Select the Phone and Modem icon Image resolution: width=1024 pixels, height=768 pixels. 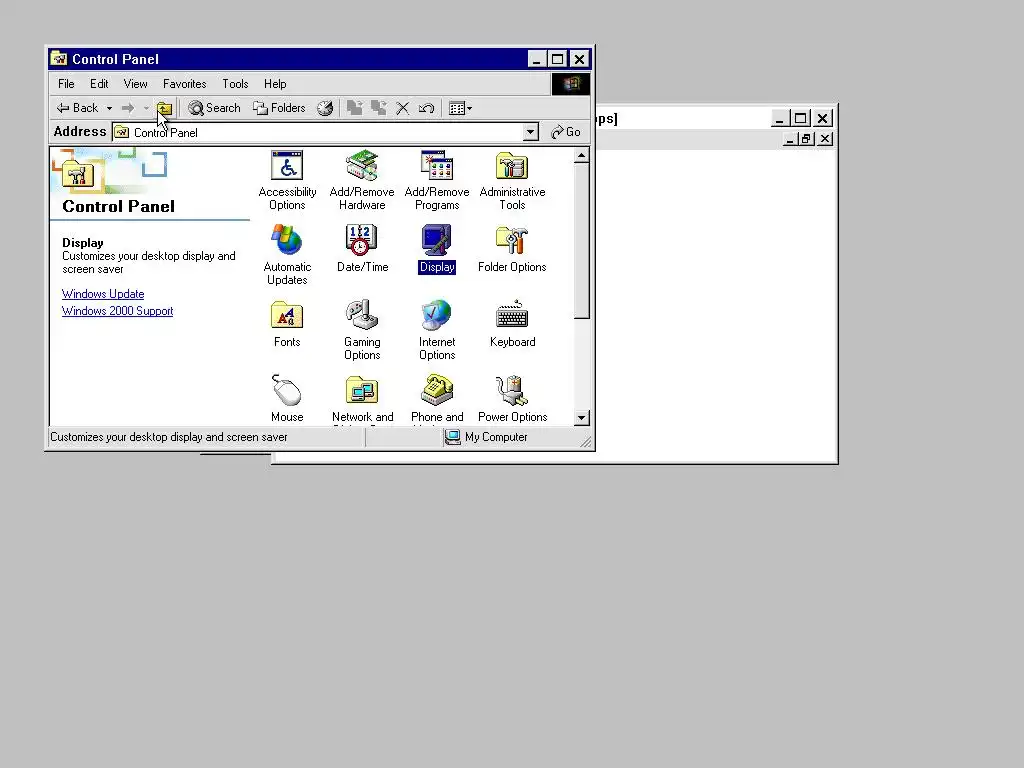click(437, 399)
